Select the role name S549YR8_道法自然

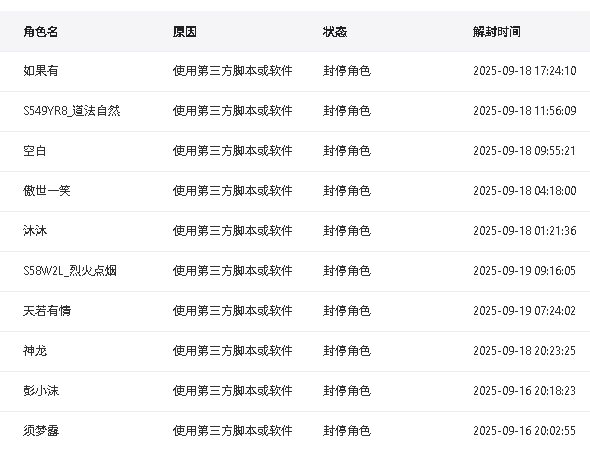(x=71, y=111)
